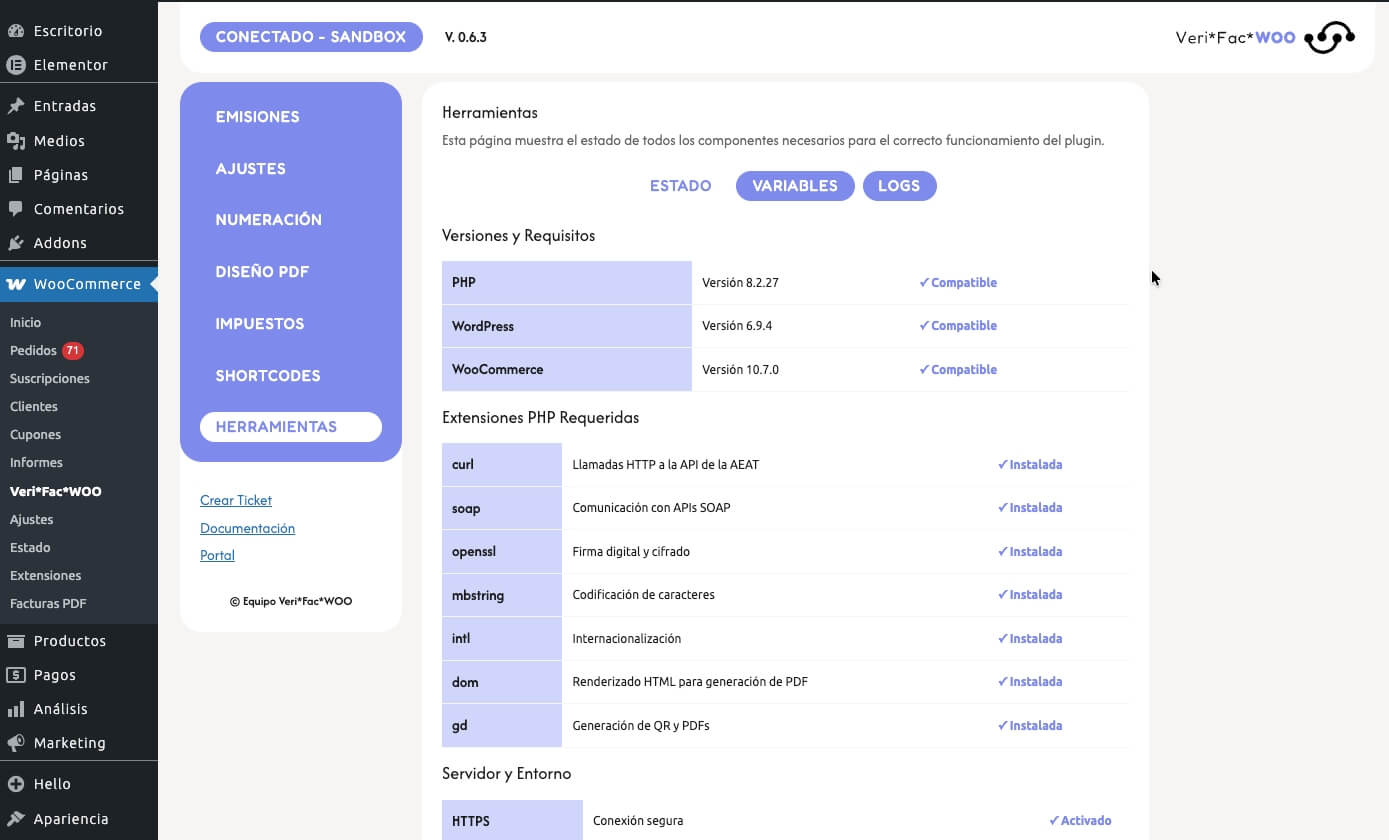This screenshot has height=840, width=1389.
Task: Click the Escritorio dashboard icon
Action: 16,31
